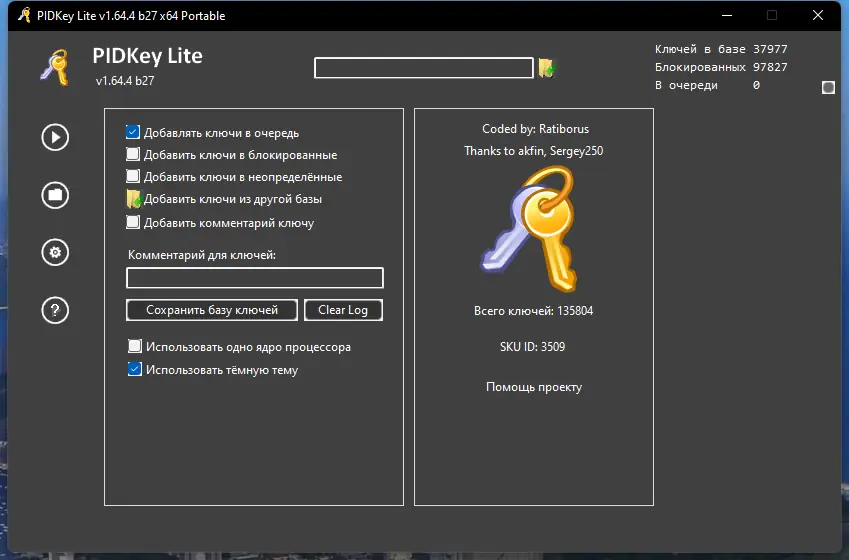Focus the key input field at the top

(424, 68)
